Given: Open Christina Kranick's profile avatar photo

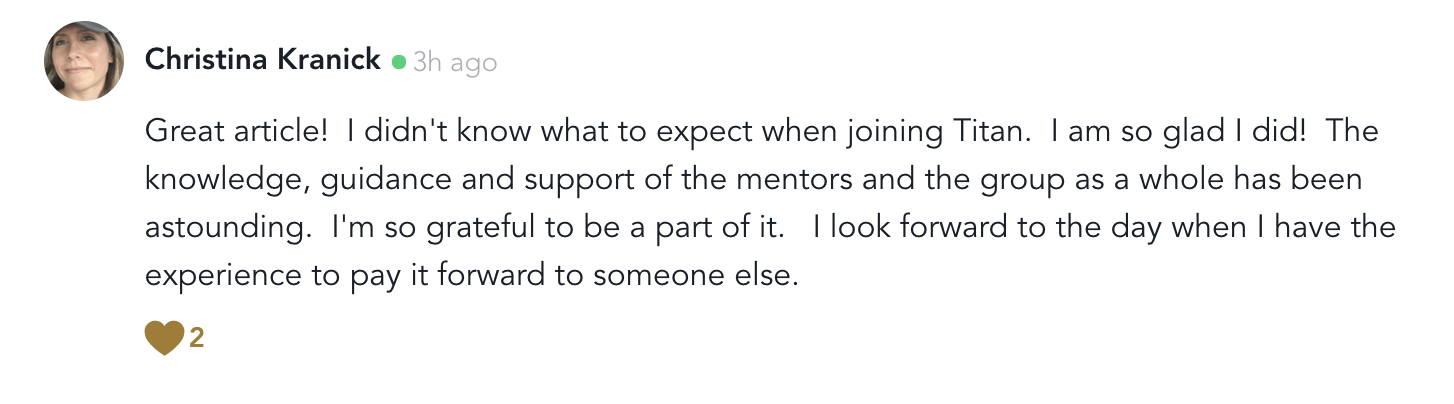Looking at the screenshot, I should pyautogui.click(x=84, y=61).
